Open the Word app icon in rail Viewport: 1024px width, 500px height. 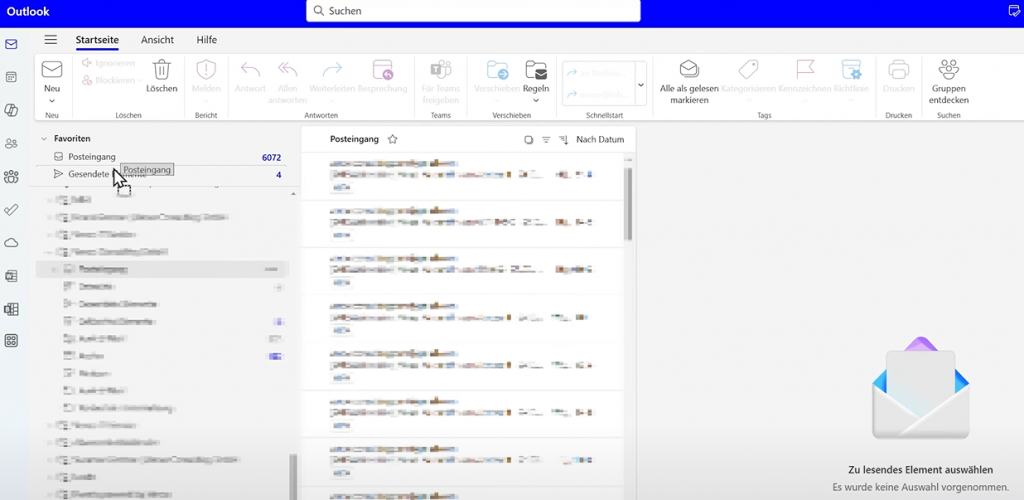pos(11,276)
